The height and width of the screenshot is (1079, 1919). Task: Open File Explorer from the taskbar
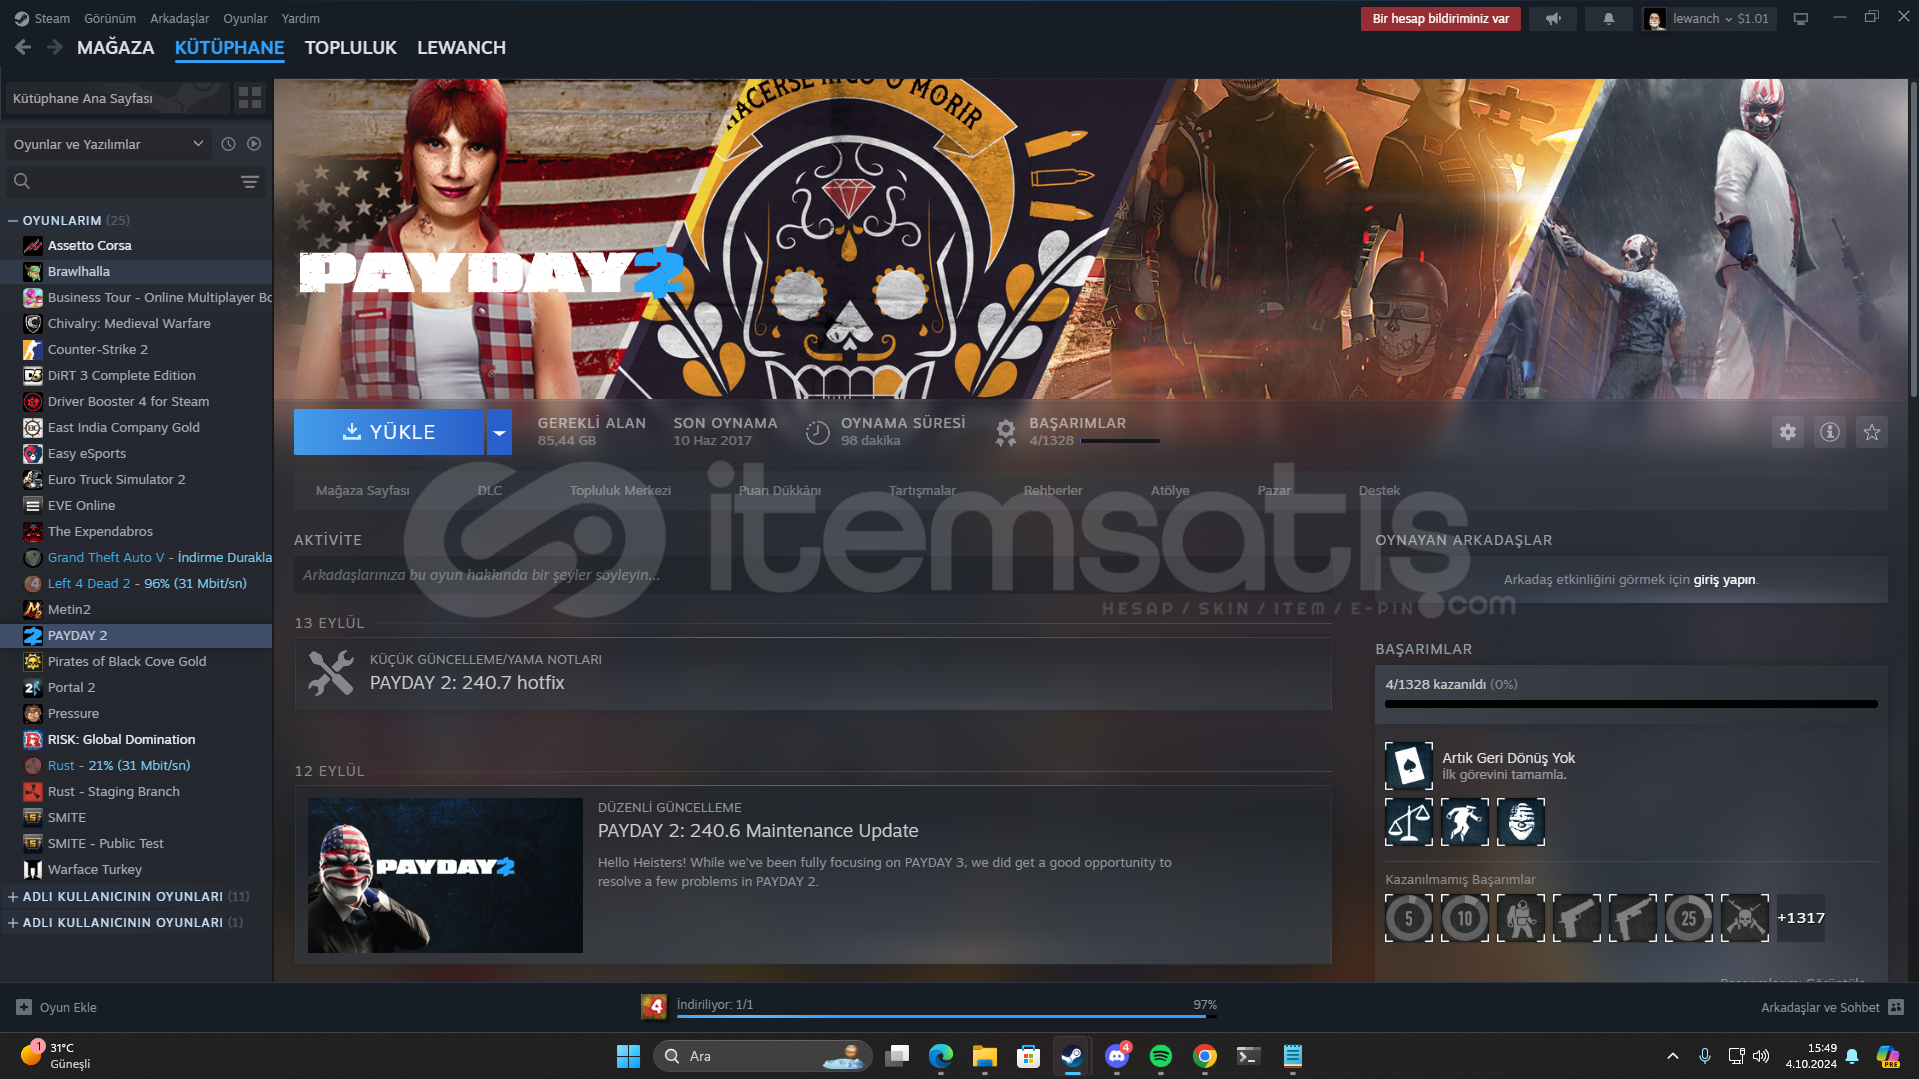[x=985, y=1056]
